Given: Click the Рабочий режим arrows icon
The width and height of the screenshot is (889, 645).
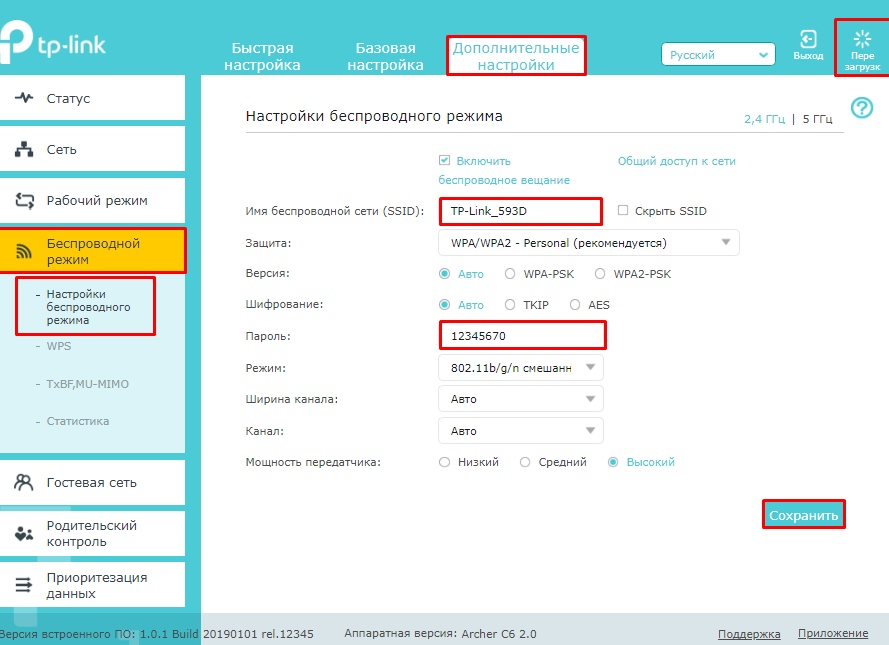Looking at the screenshot, I should click(x=24, y=200).
